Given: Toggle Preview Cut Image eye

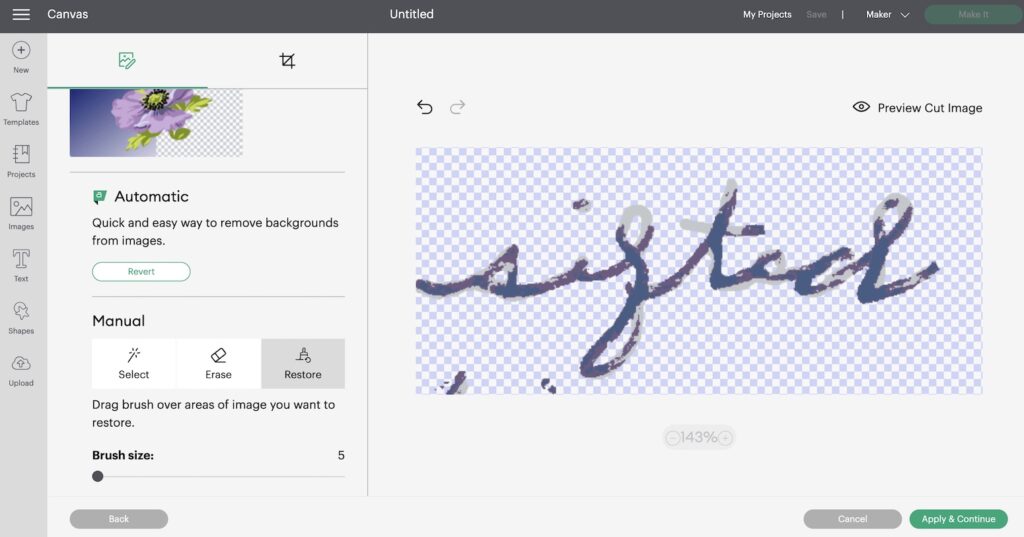Looking at the screenshot, I should [861, 106].
